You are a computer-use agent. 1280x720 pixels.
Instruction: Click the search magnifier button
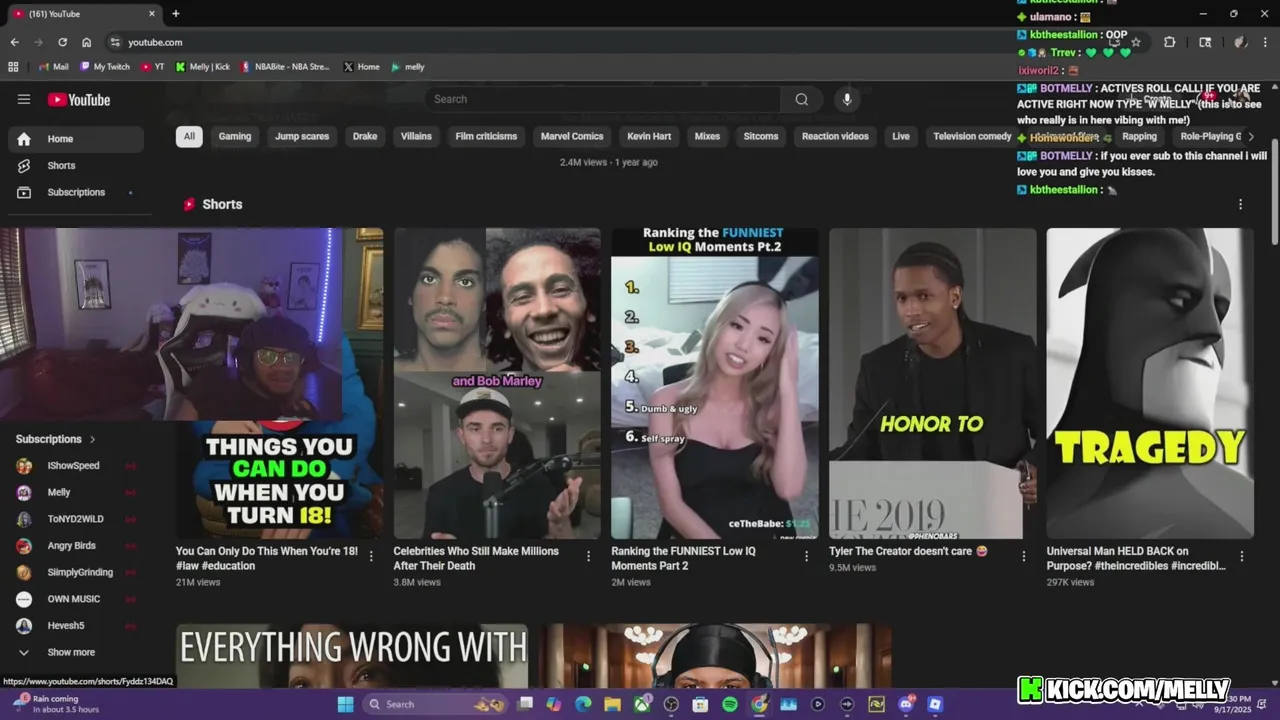(801, 99)
